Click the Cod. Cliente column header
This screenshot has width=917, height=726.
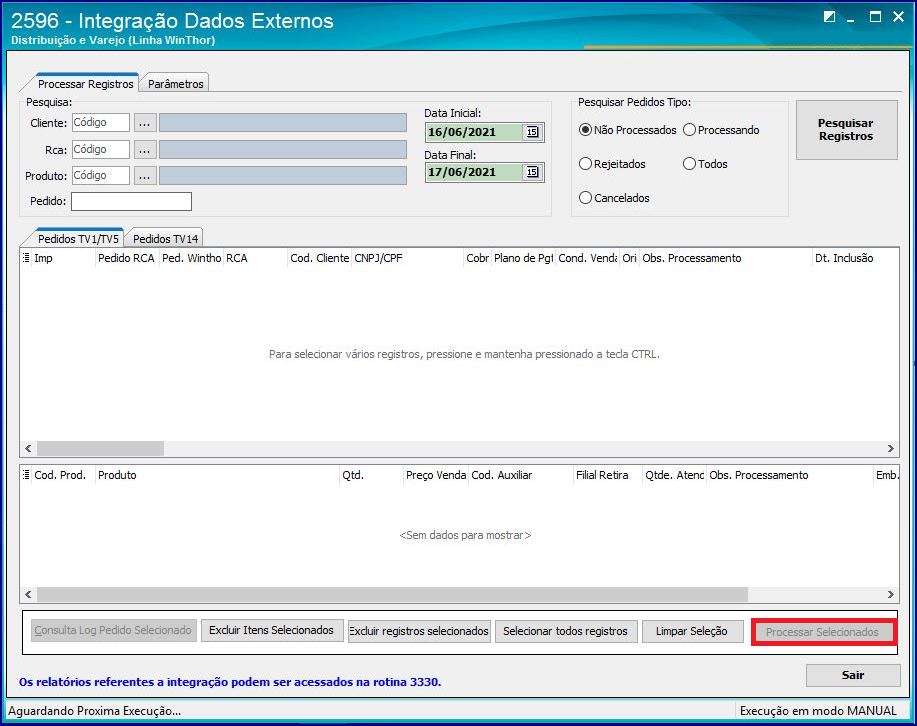319,258
